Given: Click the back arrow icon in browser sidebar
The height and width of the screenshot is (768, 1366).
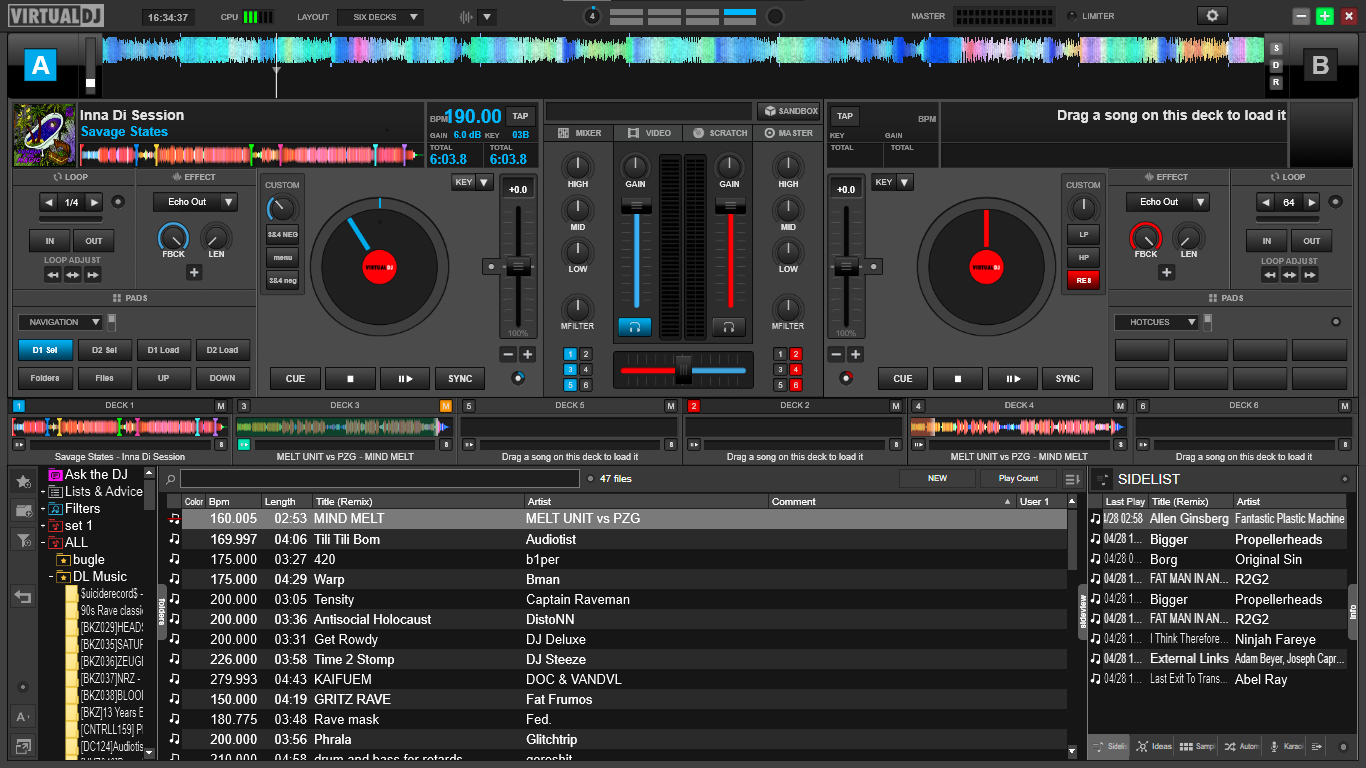Looking at the screenshot, I should pos(23,597).
